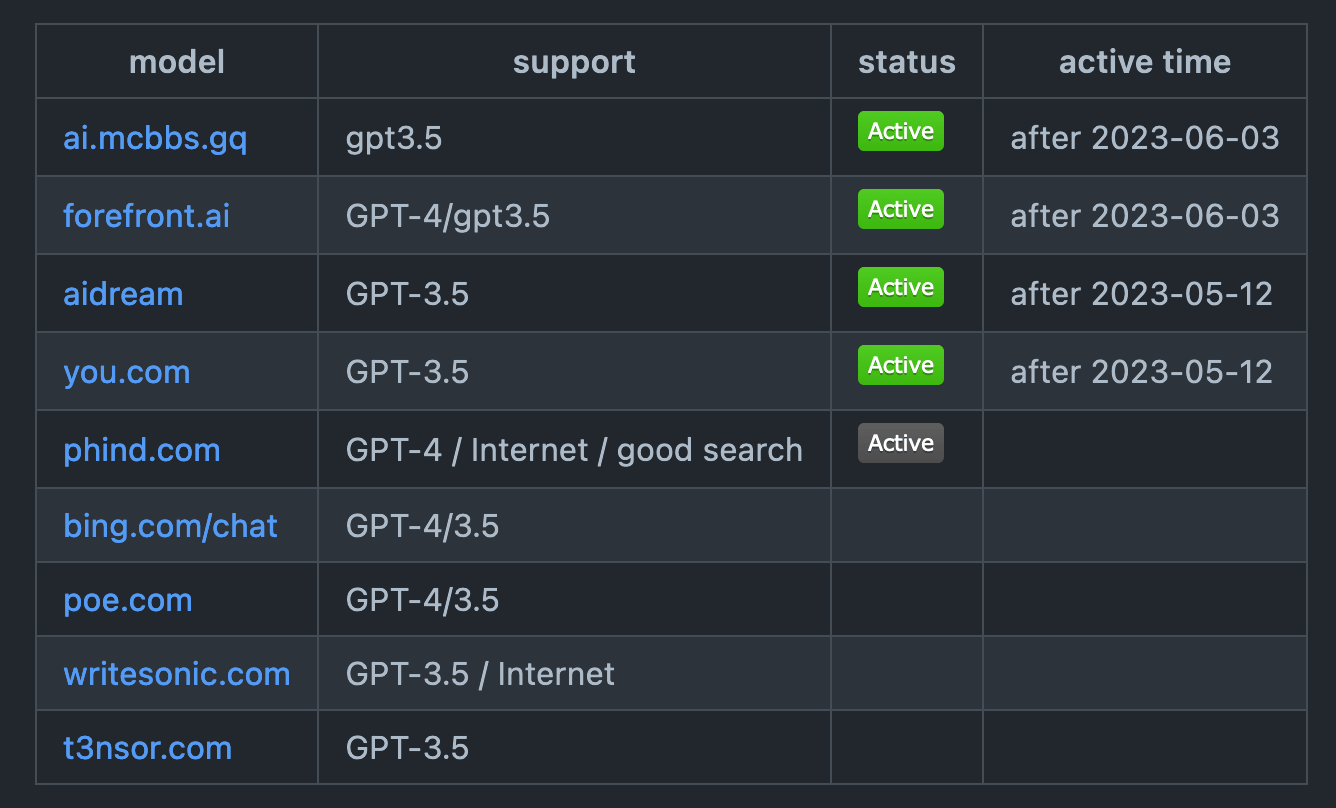The width and height of the screenshot is (1336, 808).
Task: Open the writesonic.com link
Action: 177,674
